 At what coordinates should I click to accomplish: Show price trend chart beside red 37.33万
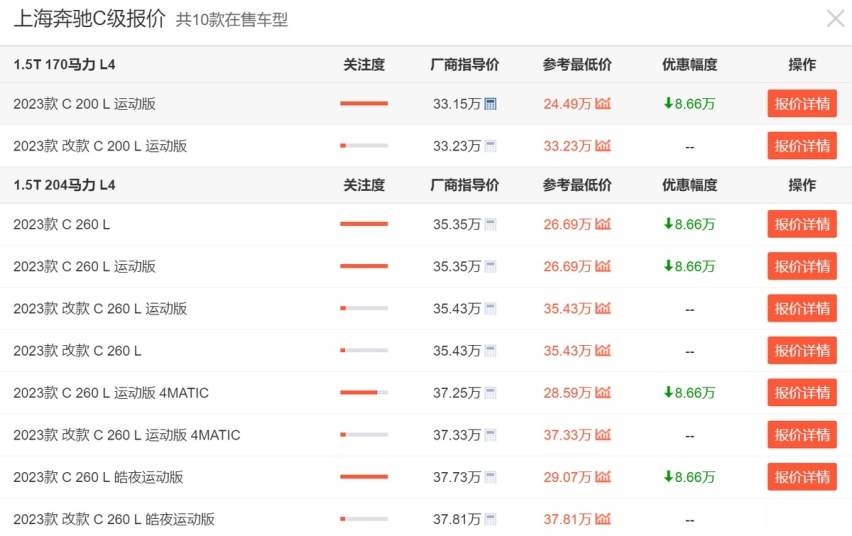point(603,434)
